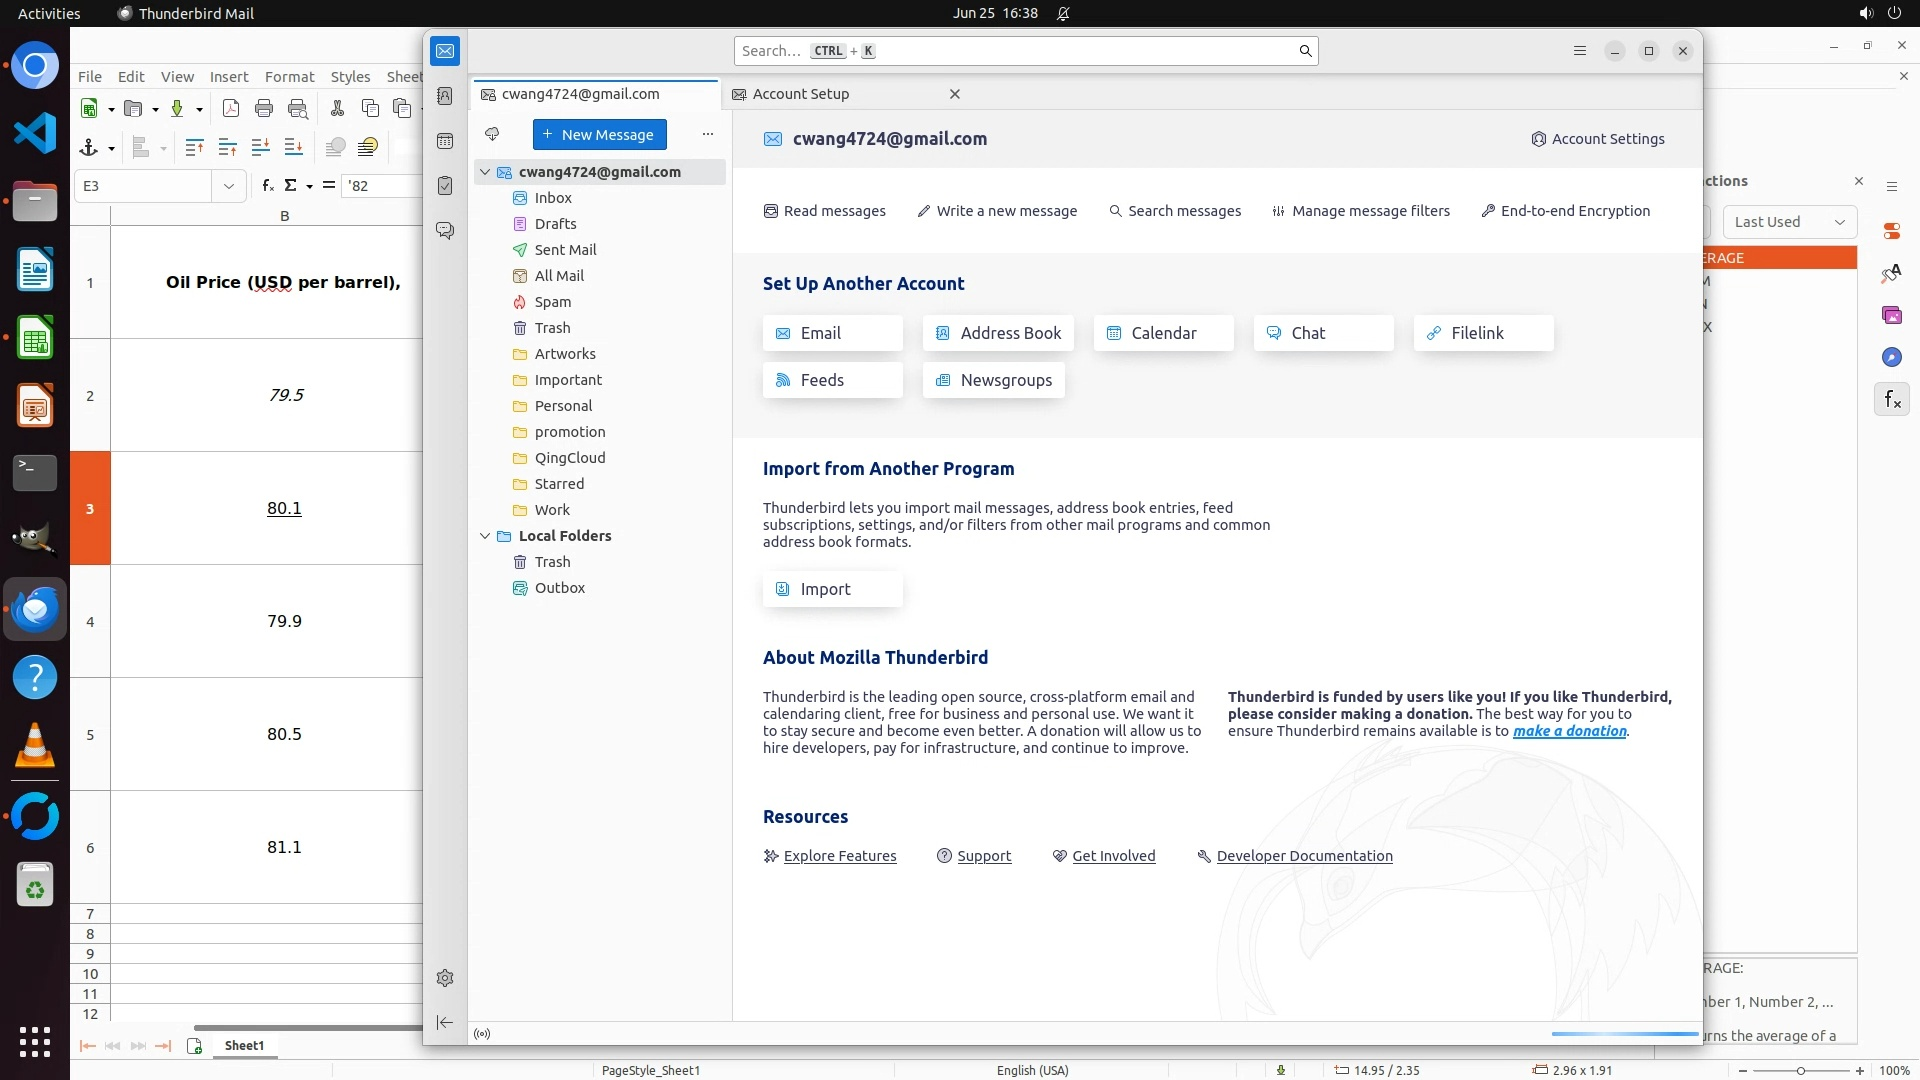Screen dimensions: 1920x1080
Task: Click the make a donation link
Action: (x=1569, y=731)
